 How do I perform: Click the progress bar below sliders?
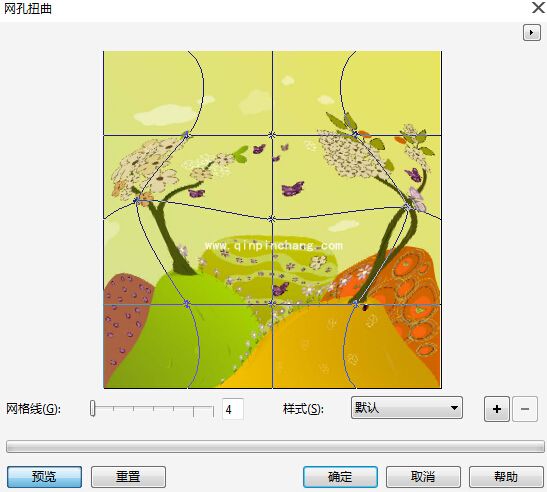(275, 446)
